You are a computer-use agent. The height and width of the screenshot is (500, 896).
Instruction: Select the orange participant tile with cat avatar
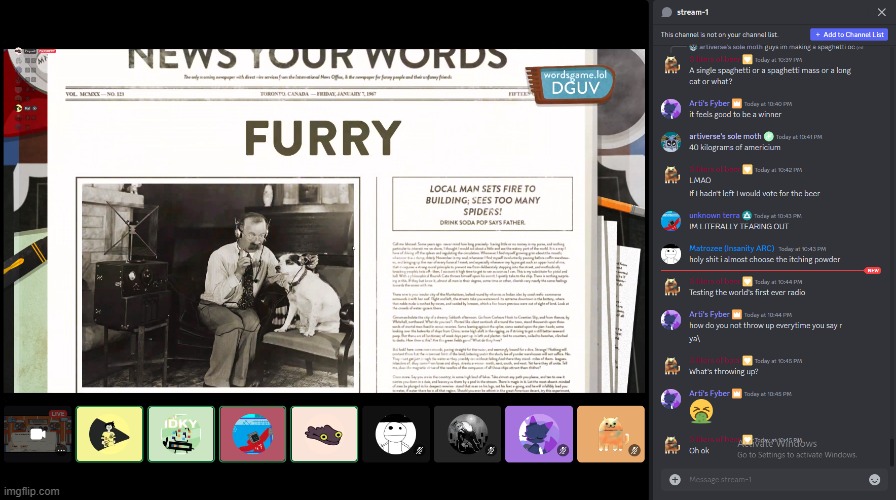coord(611,434)
